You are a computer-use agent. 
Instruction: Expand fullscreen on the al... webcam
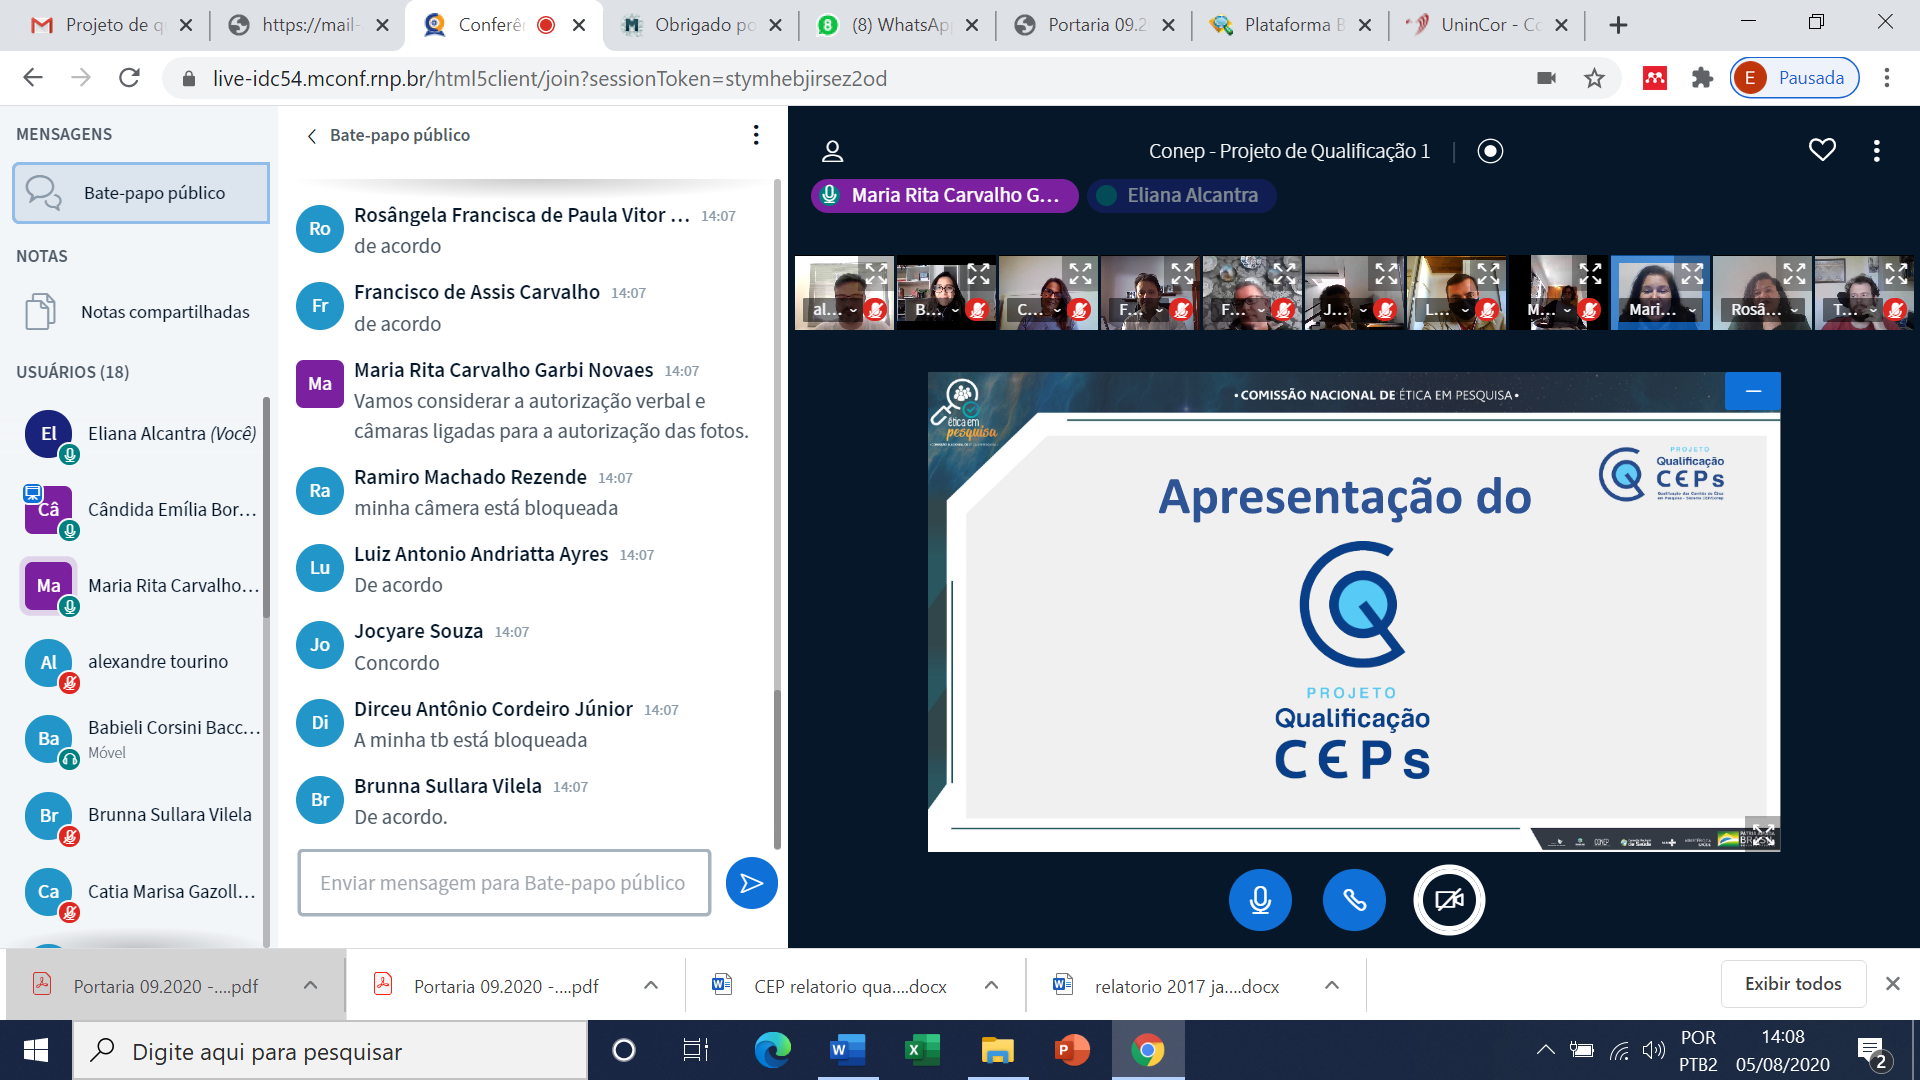click(x=876, y=273)
